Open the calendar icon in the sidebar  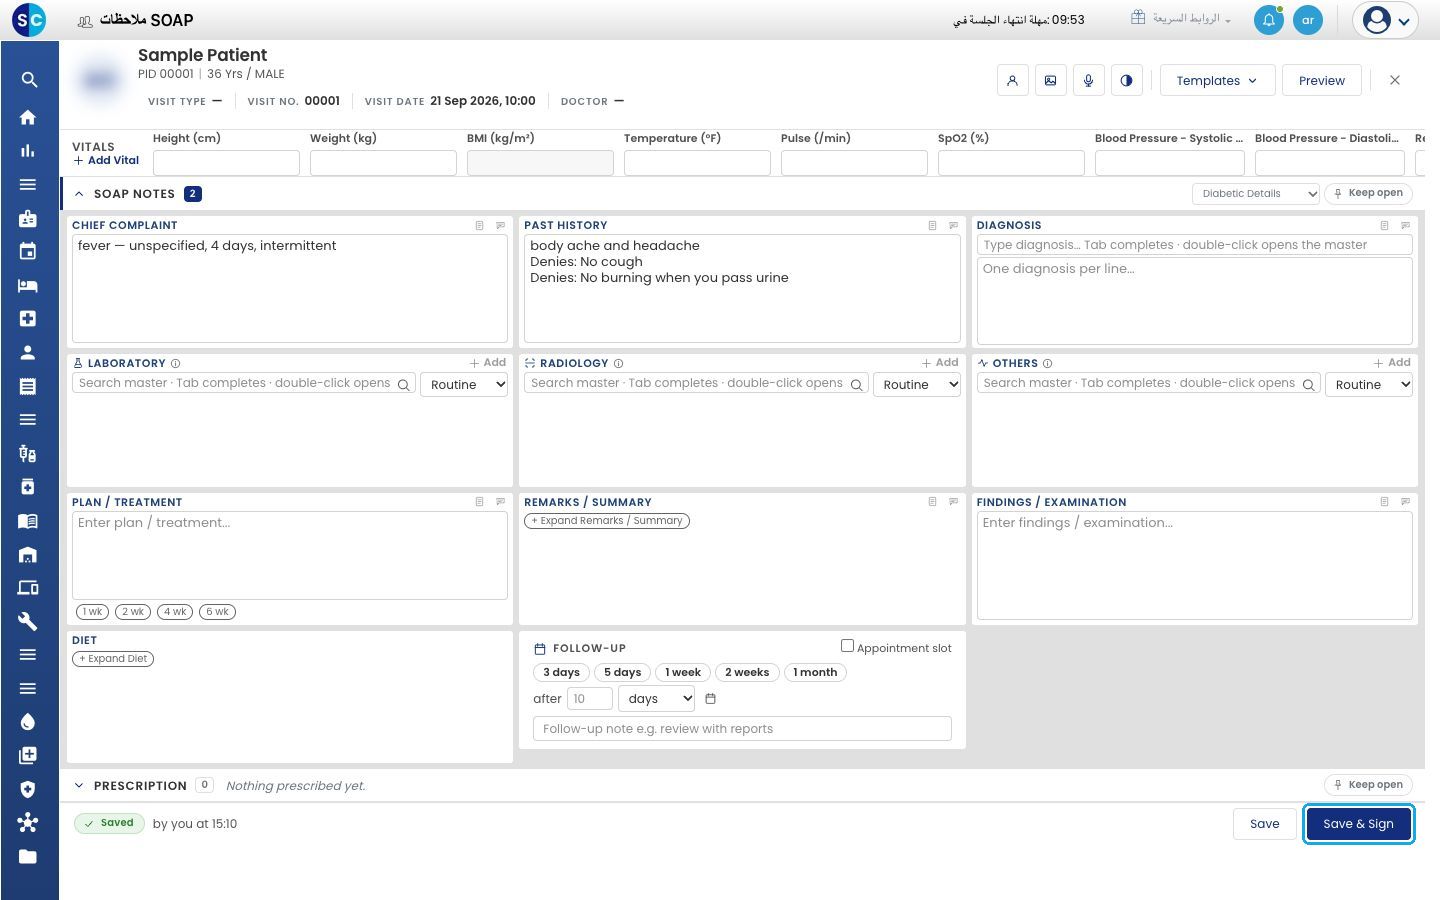point(28,251)
